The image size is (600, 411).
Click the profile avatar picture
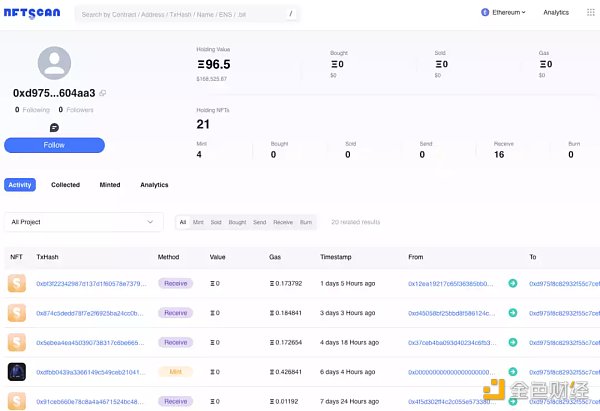point(54,62)
